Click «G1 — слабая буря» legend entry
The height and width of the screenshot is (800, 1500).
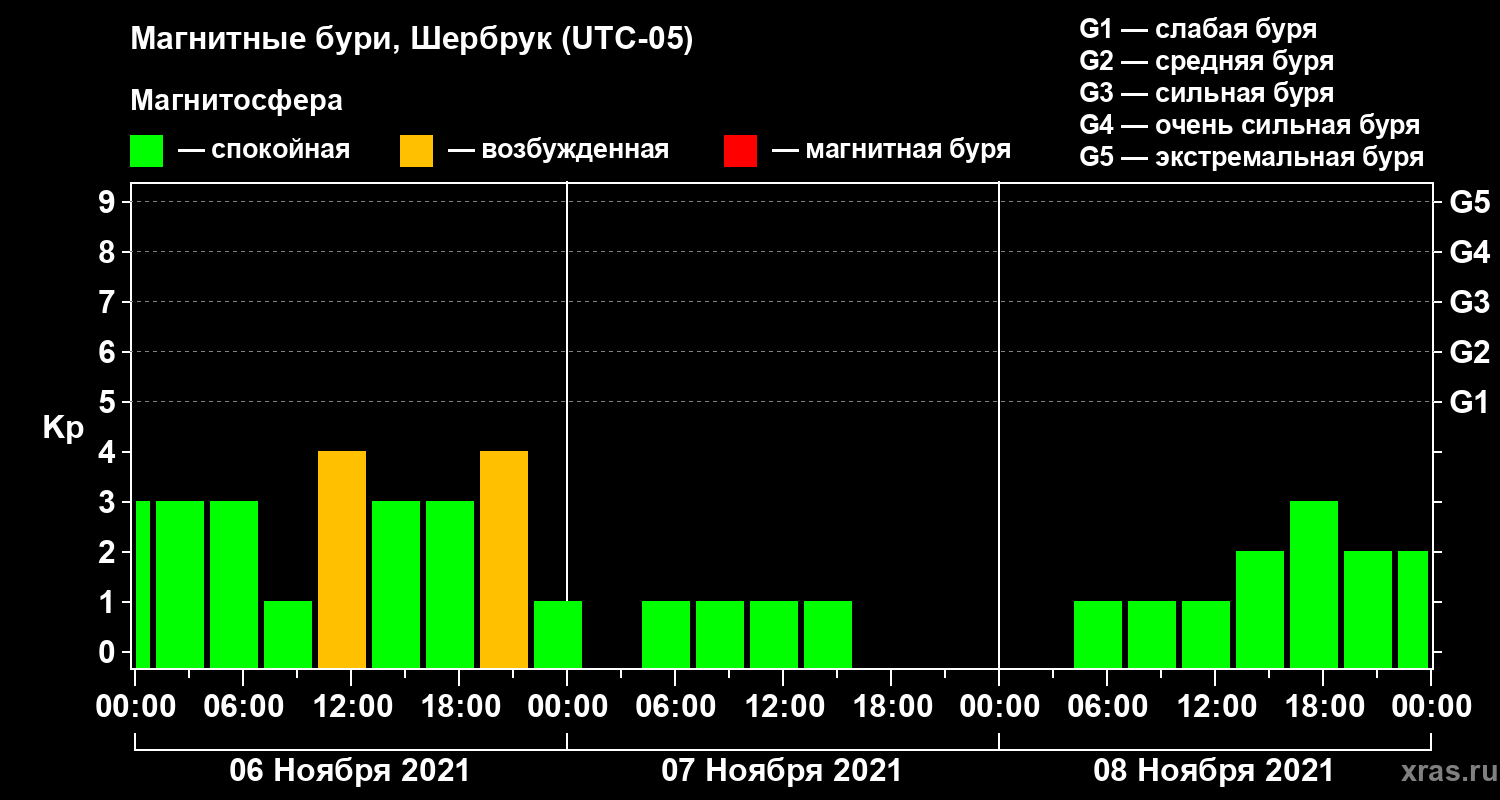coord(1198,29)
